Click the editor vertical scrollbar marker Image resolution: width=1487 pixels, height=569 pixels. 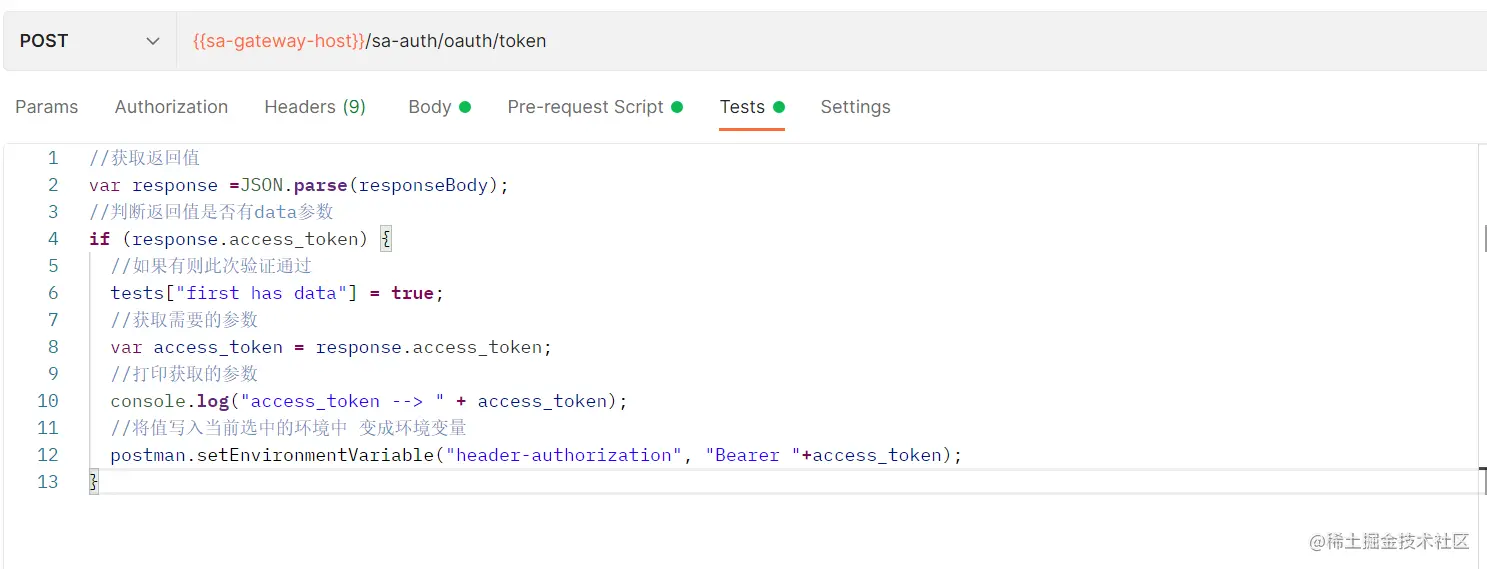pyautogui.click(x=1484, y=238)
